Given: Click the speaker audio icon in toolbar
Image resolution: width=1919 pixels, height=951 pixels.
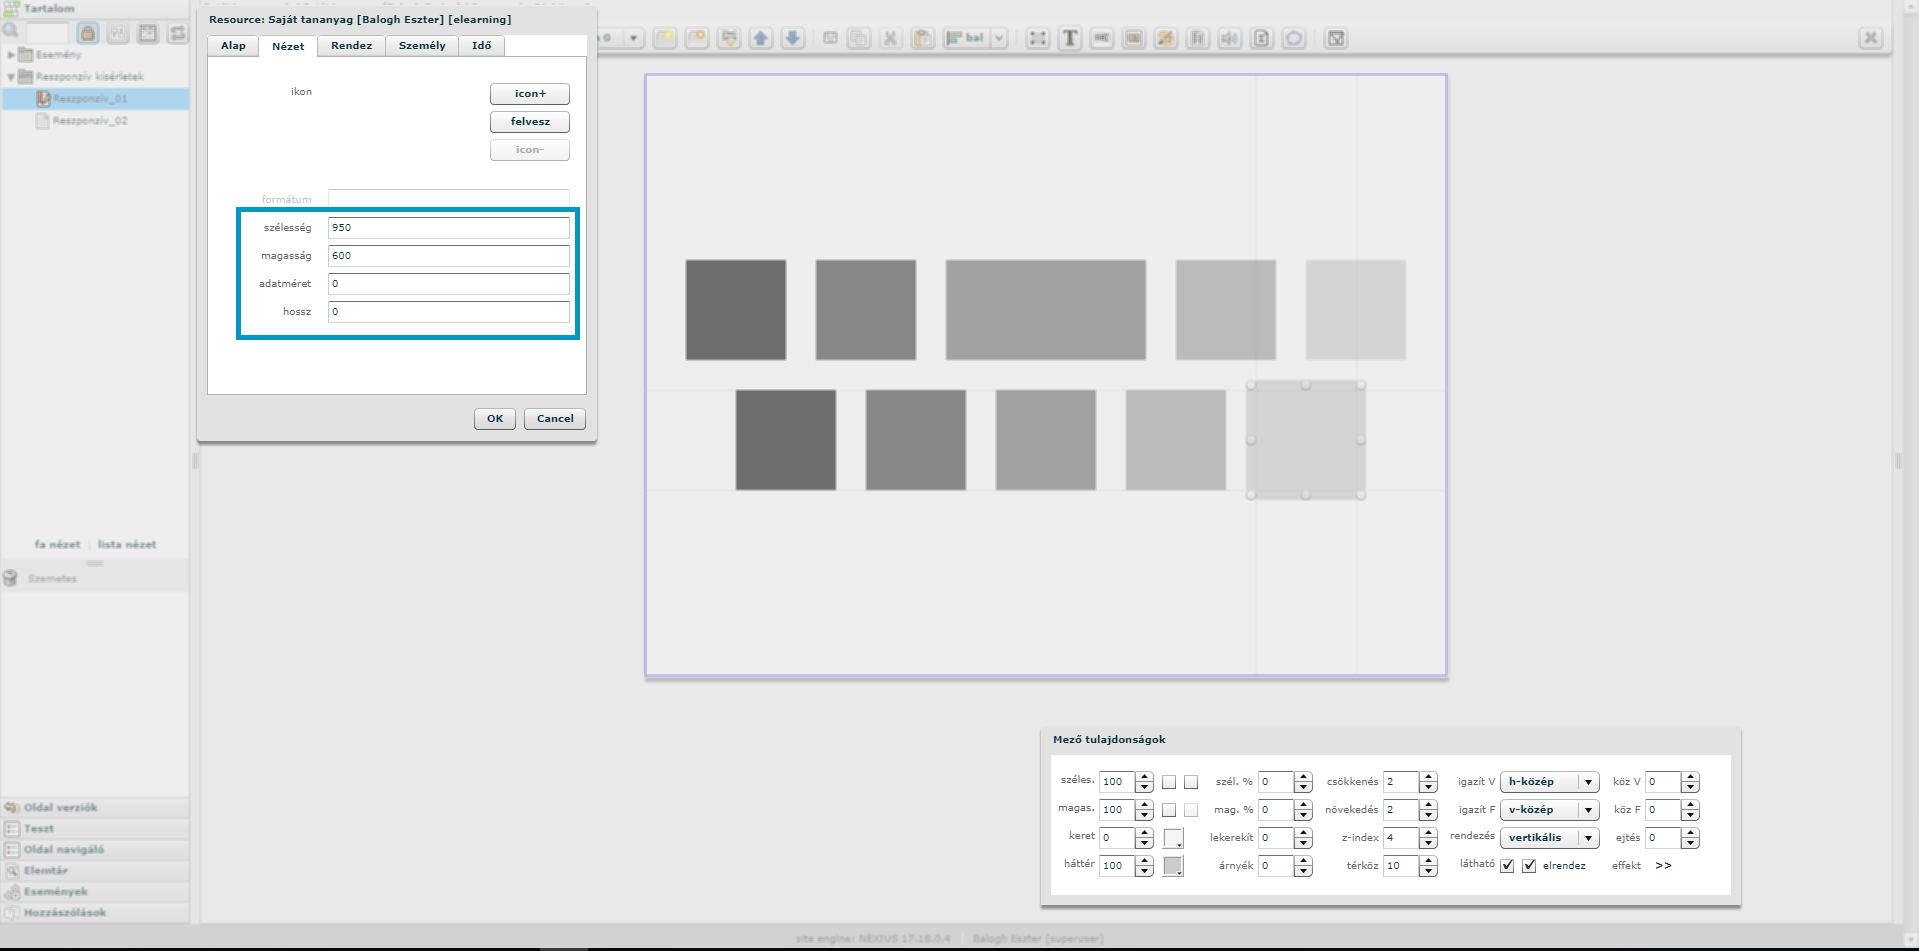Looking at the screenshot, I should pyautogui.click(x=1230, y=38).
